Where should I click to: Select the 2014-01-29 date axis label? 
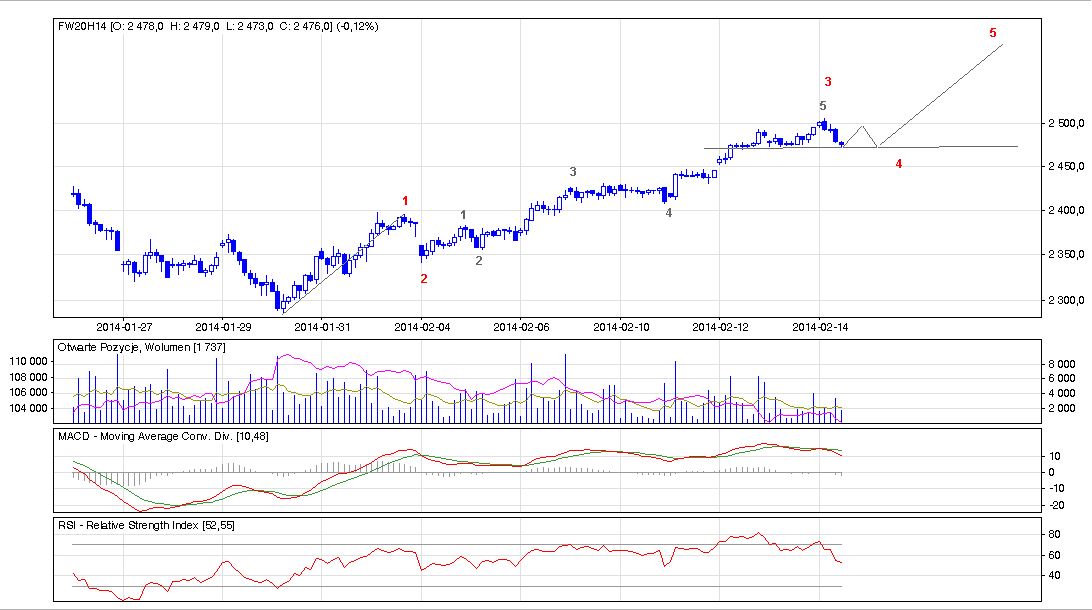coord(223,327)
